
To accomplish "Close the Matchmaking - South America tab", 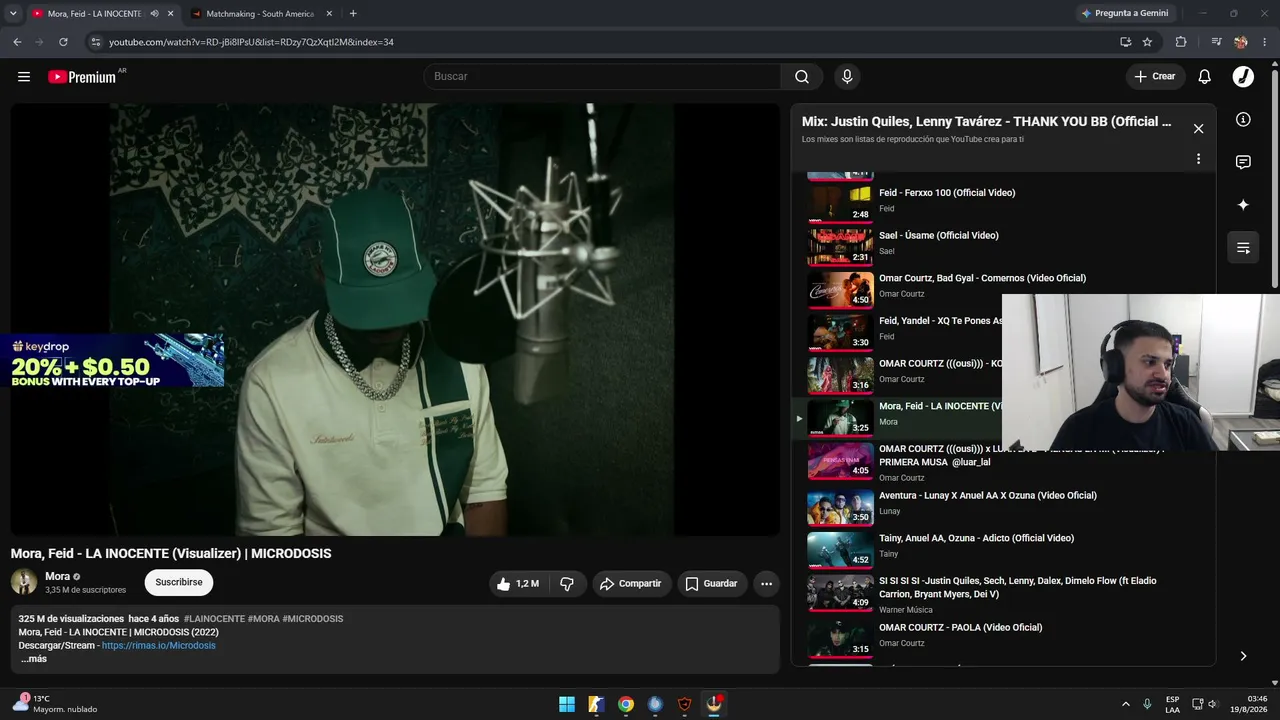I will click(329, 14).
